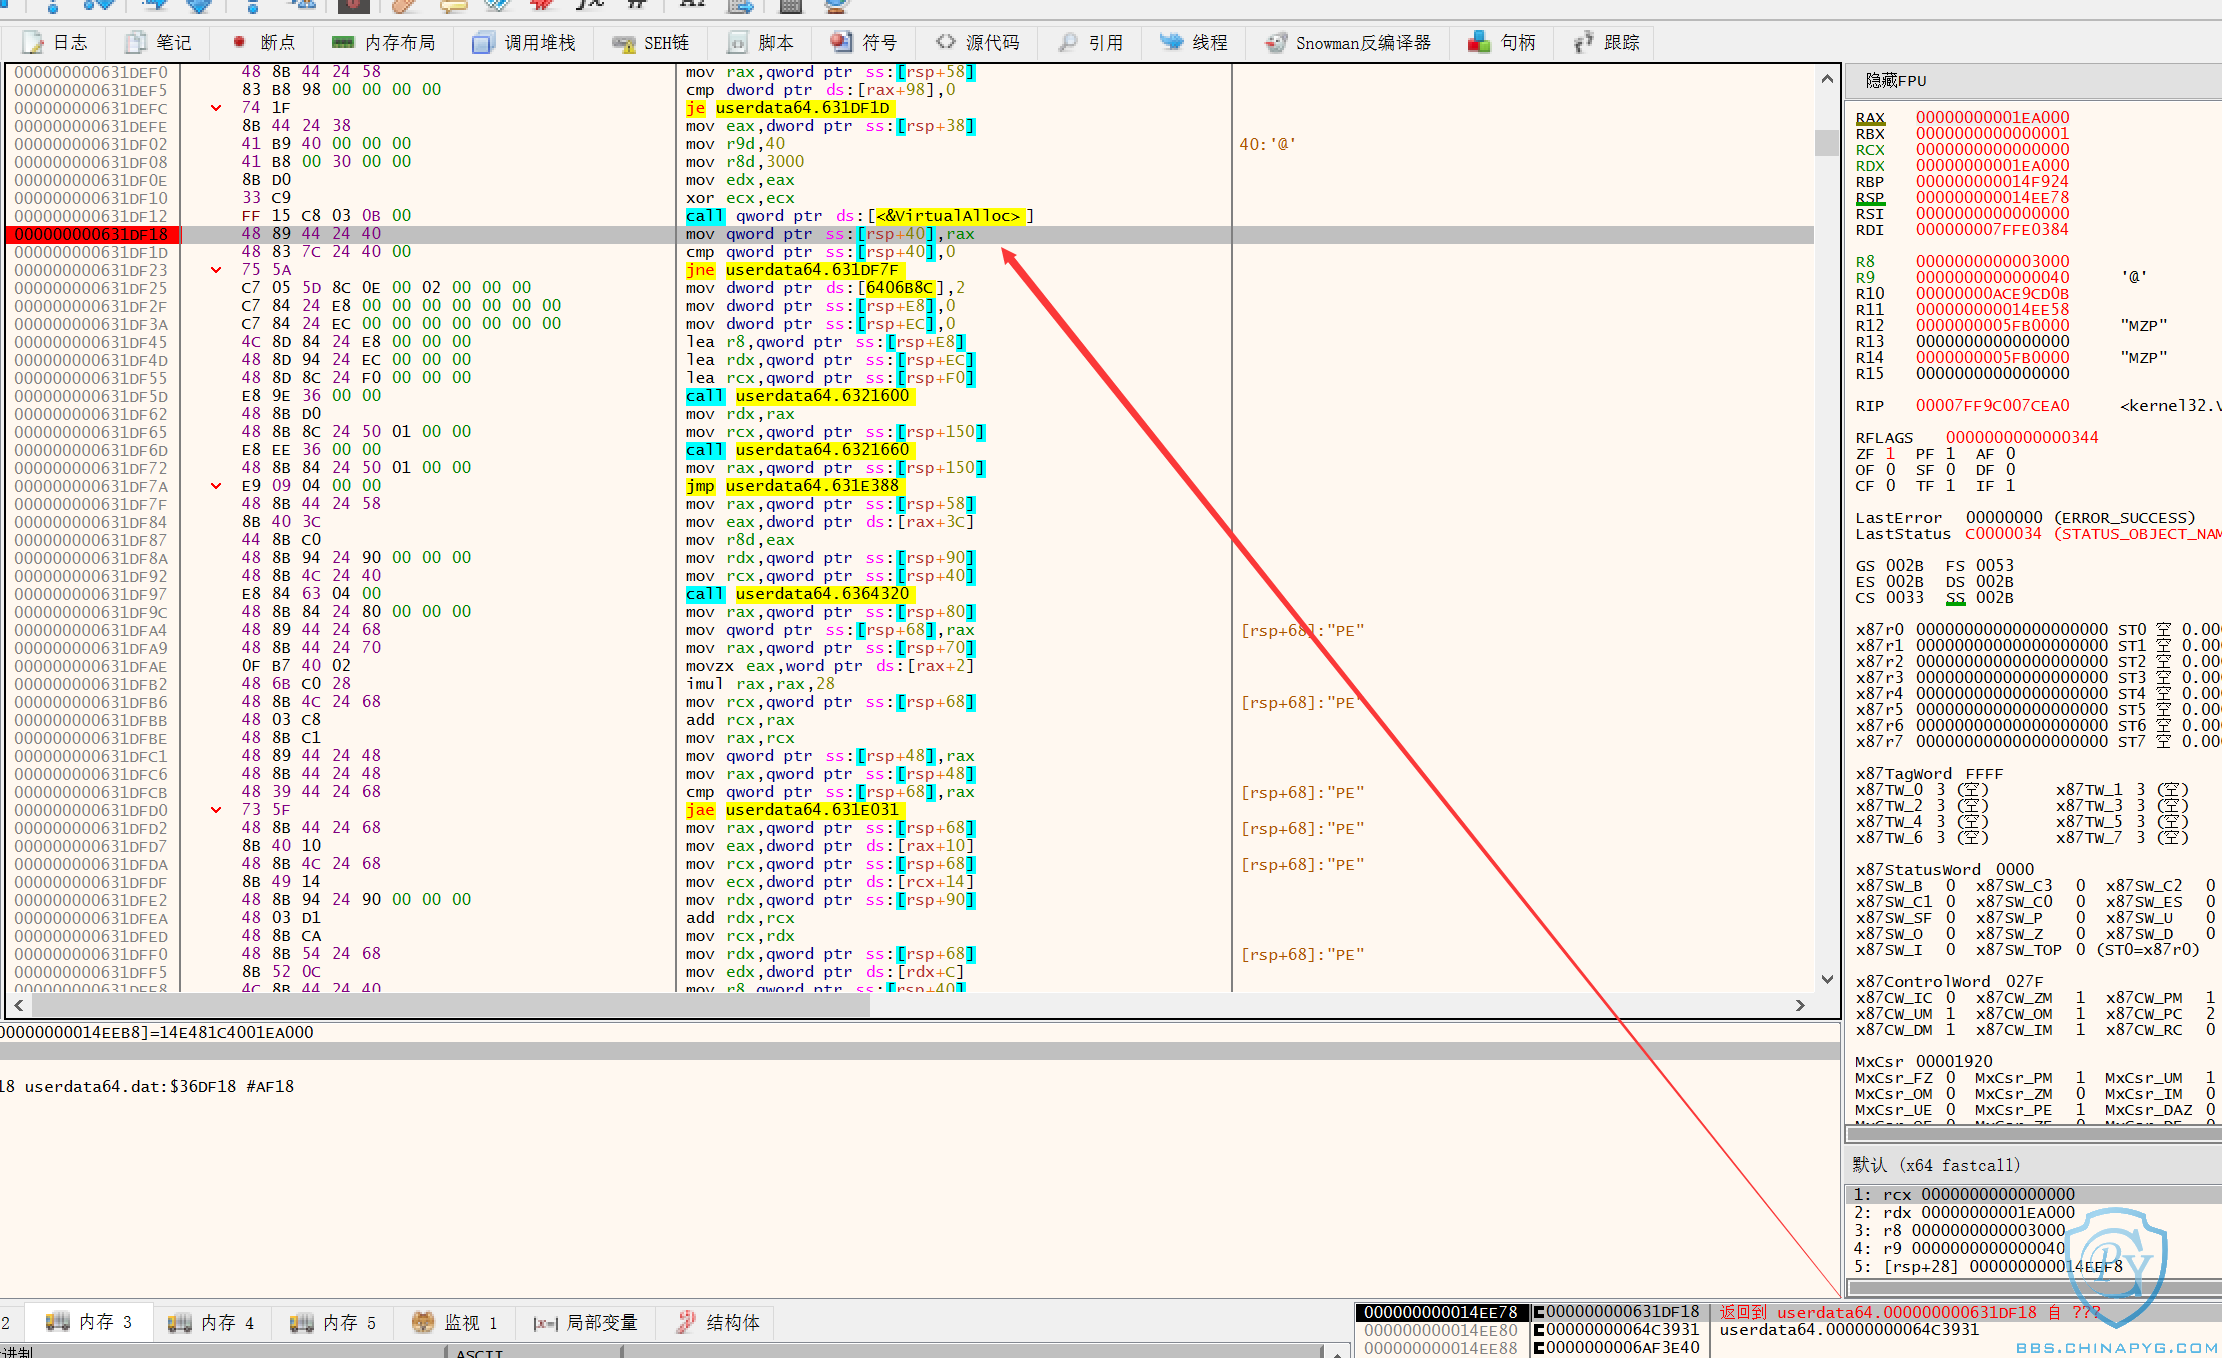This screenshot has height=1358, width=2222.
Task: Click the jump arrow at address 631DFD0
Action: click(x=216, y=810)
